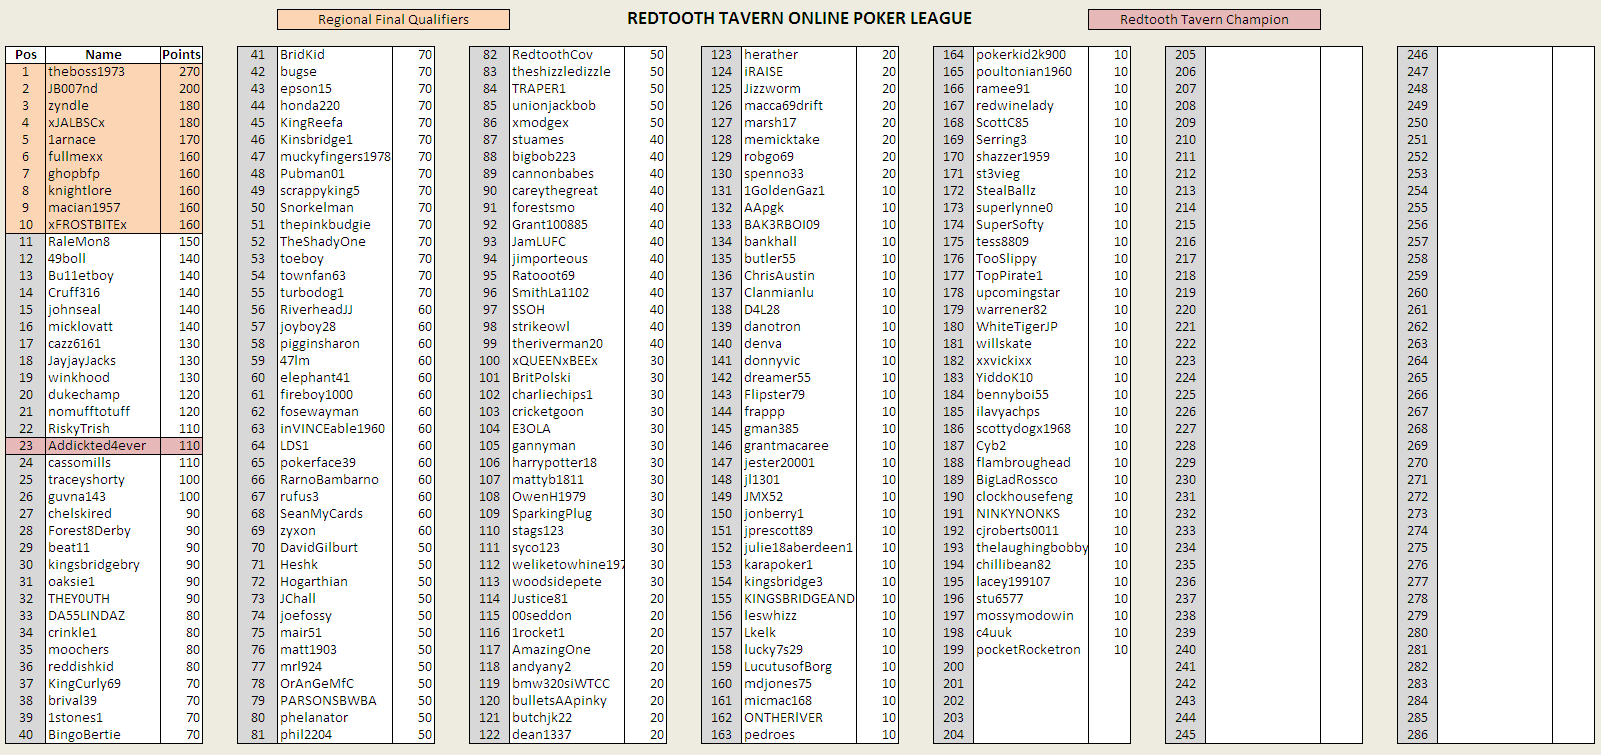Click the Regional Final Qualifiers legend box

point(393,19)
